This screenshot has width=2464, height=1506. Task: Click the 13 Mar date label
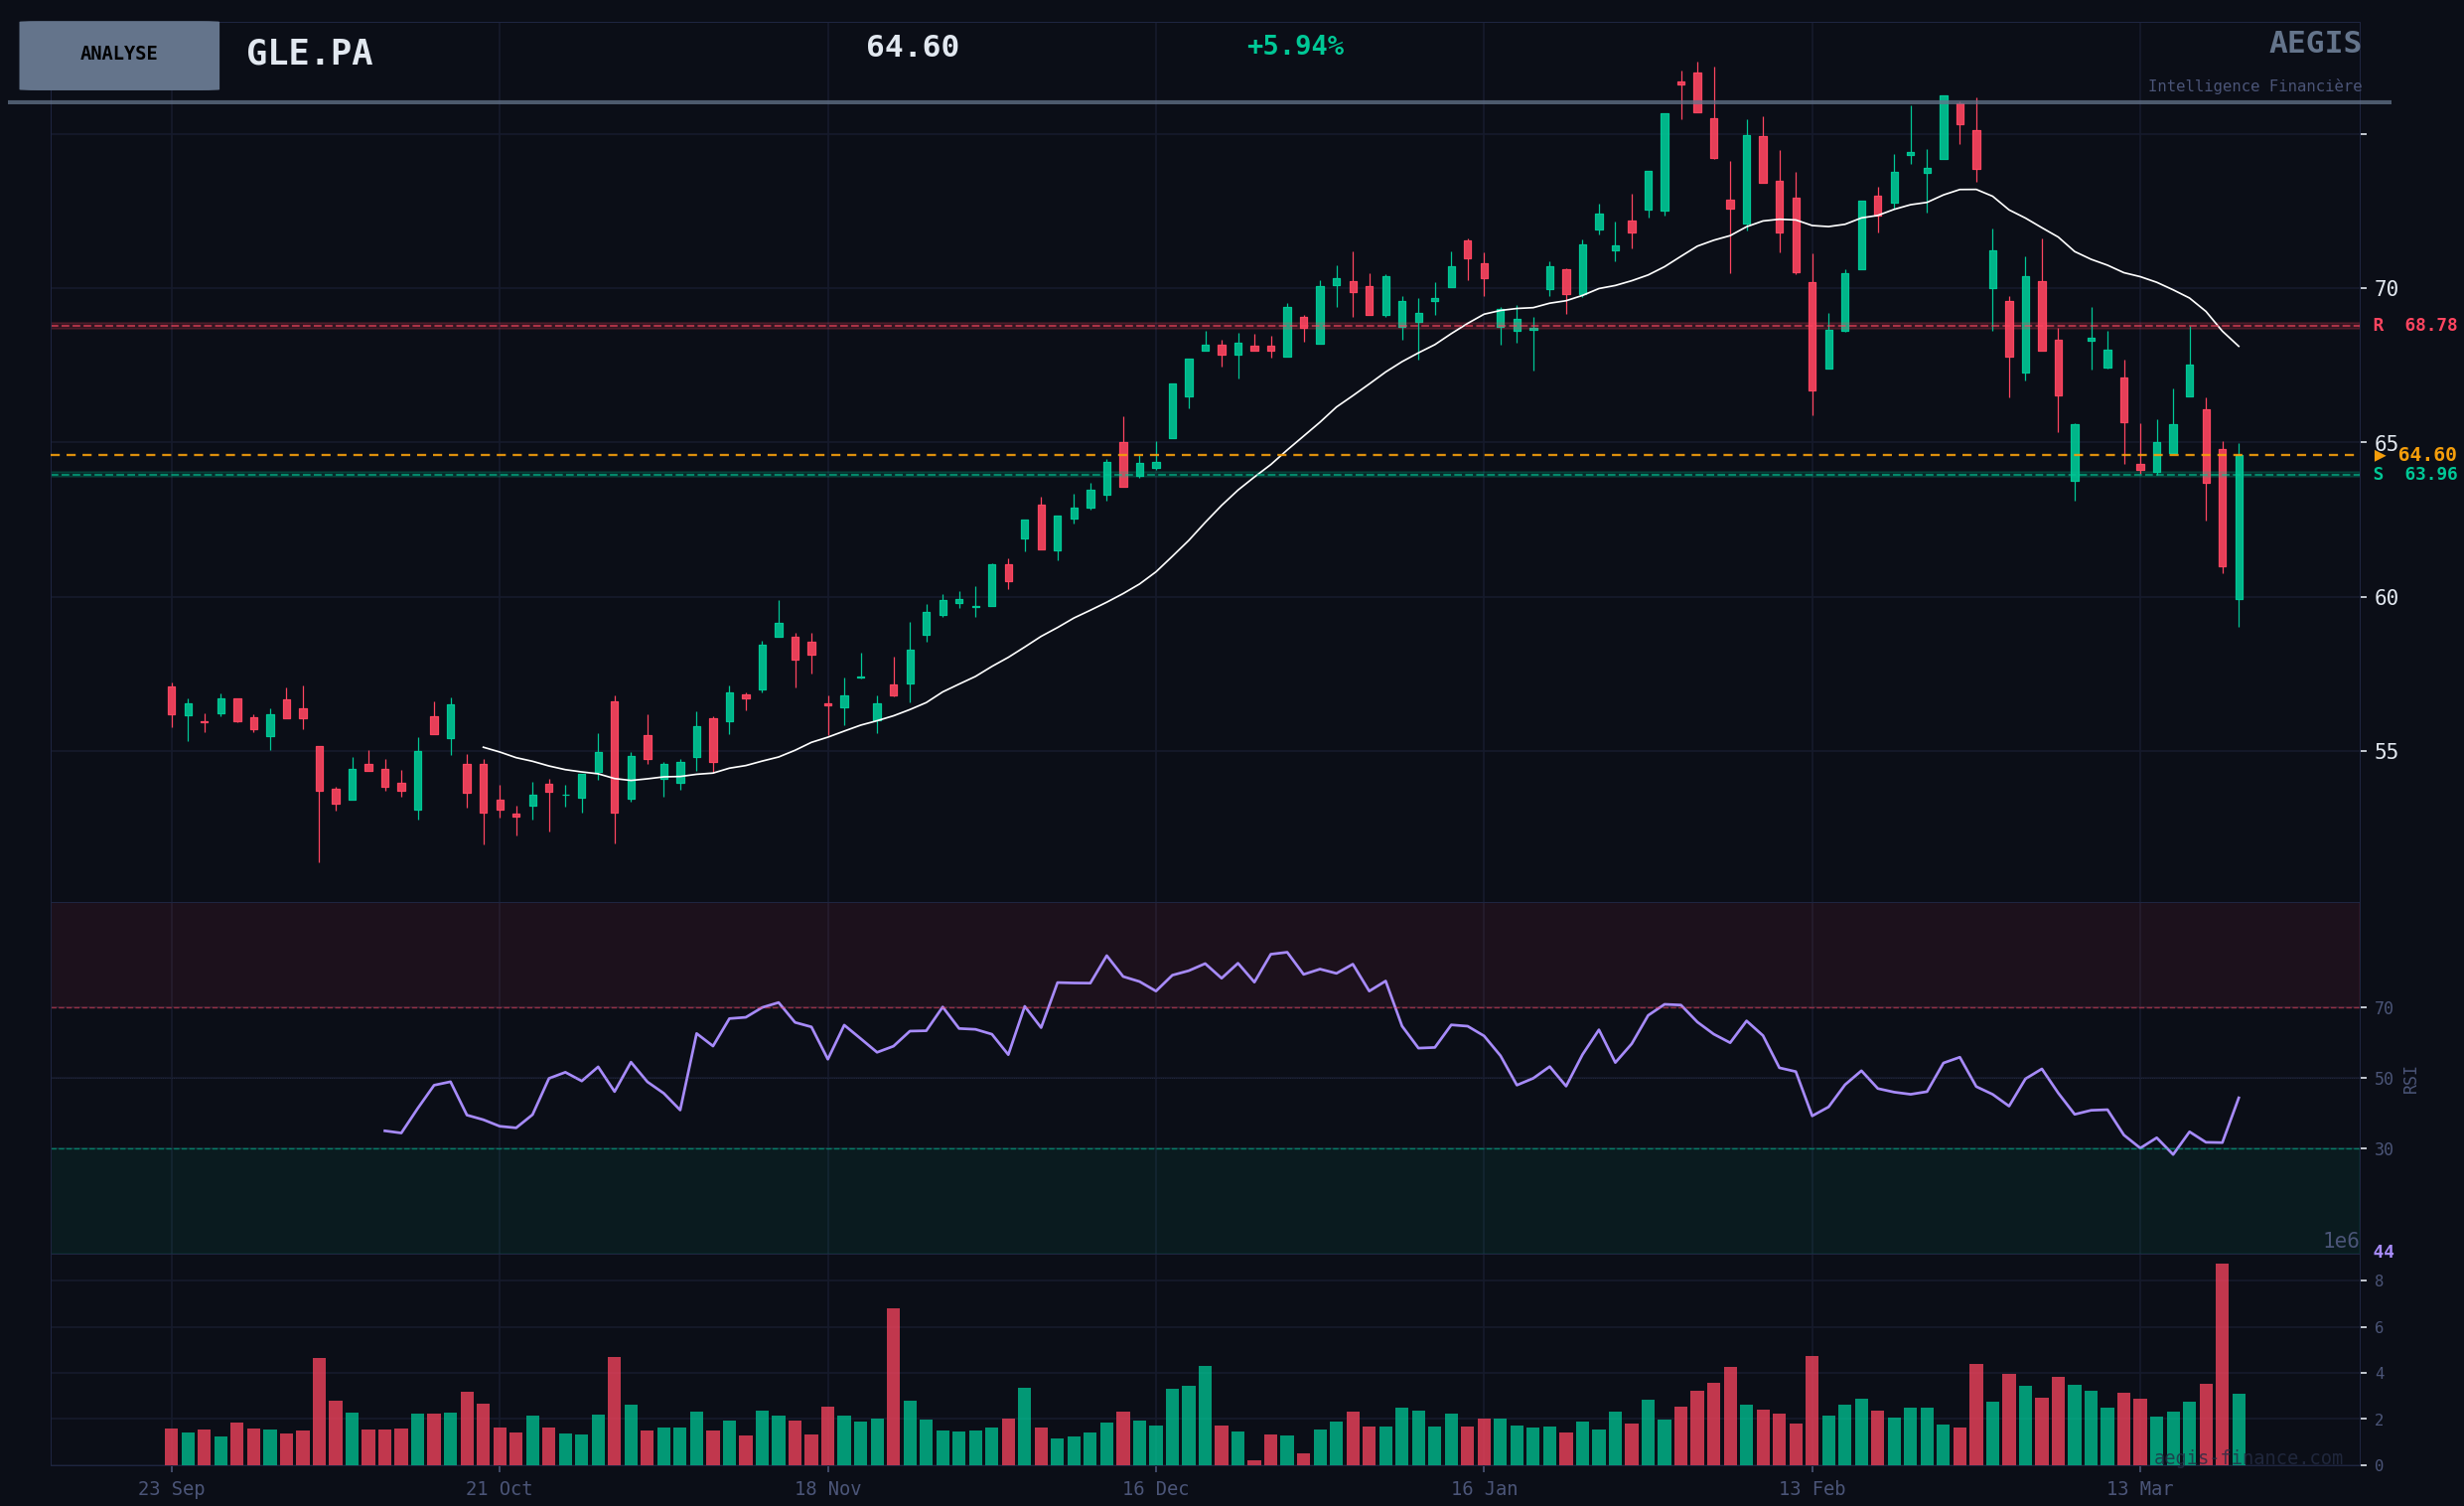pos(2139,1488)
